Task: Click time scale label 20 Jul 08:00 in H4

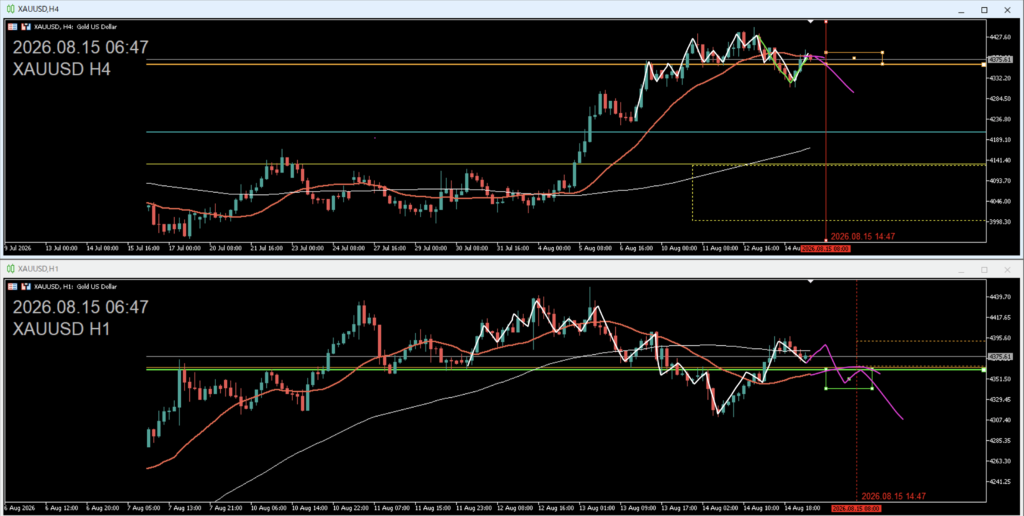Action: [227, 249]
